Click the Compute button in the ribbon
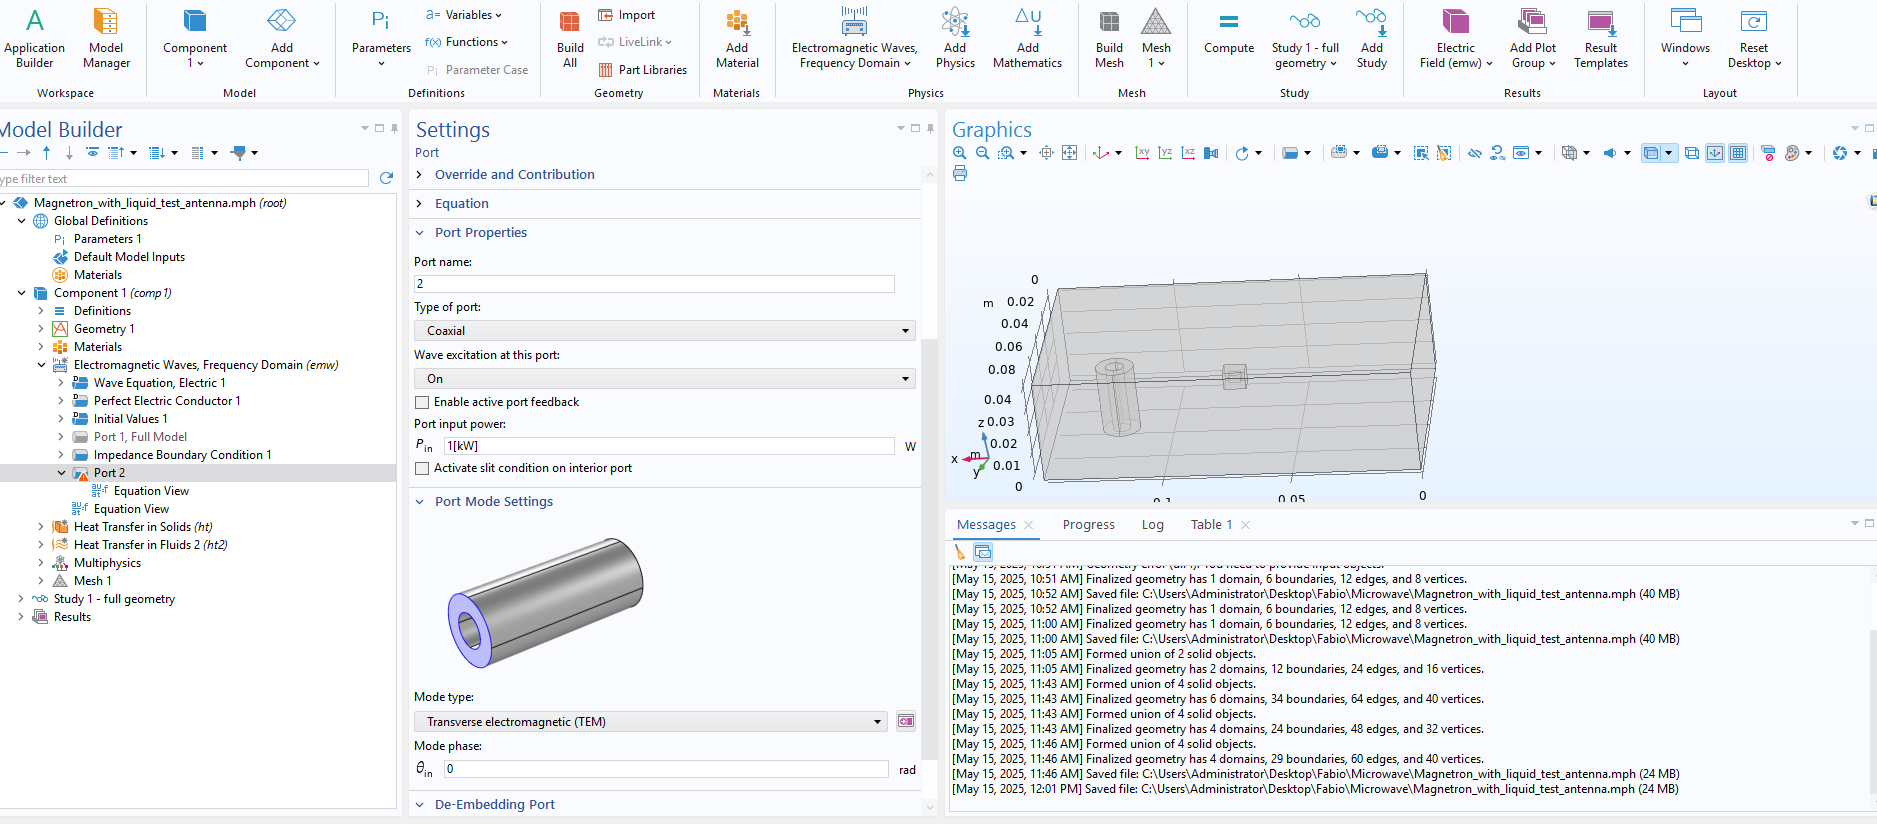Viewport: 1877px width, 824px height. (1228, 36)
